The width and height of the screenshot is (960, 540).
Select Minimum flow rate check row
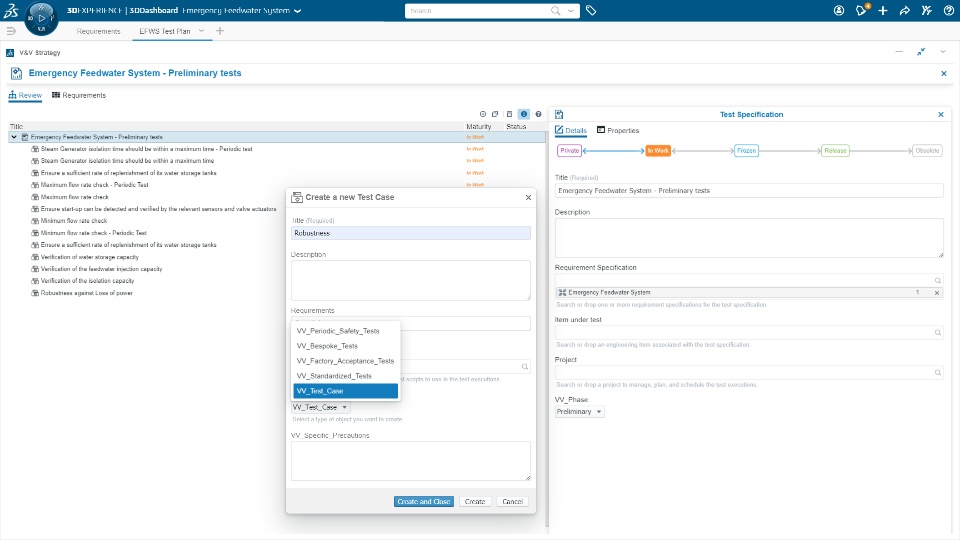pyautogui.click(x=73, y=221)
